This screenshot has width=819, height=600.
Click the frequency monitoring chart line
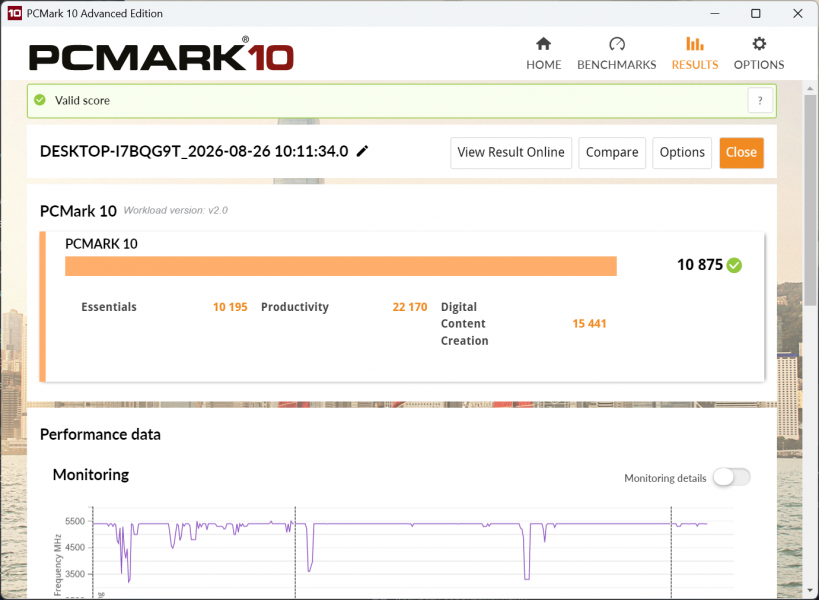(x=400, y=524)
